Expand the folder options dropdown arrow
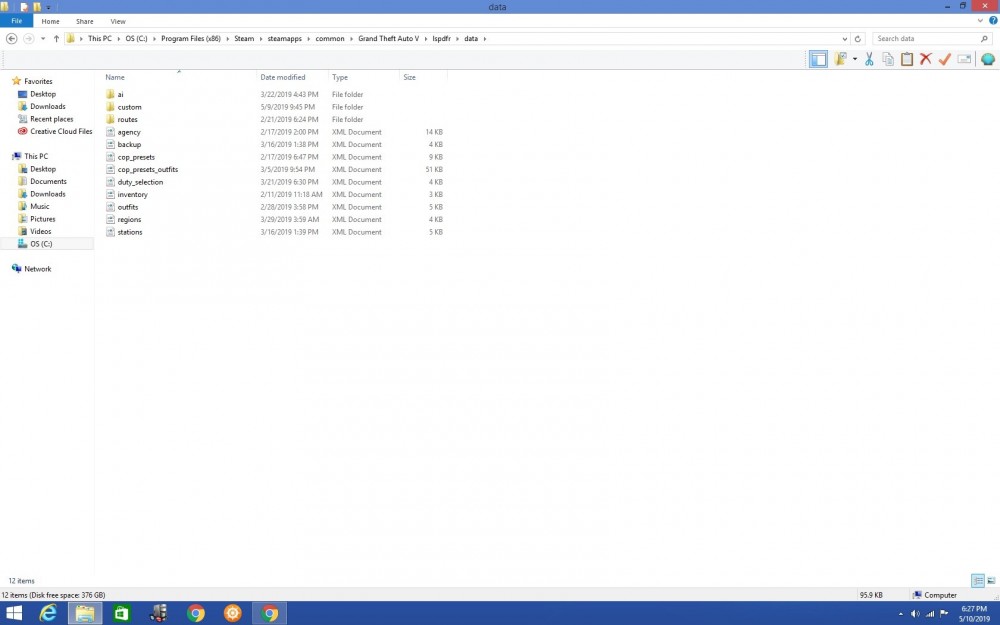This screenshot has width=1000, height=625. click(855, 59)
